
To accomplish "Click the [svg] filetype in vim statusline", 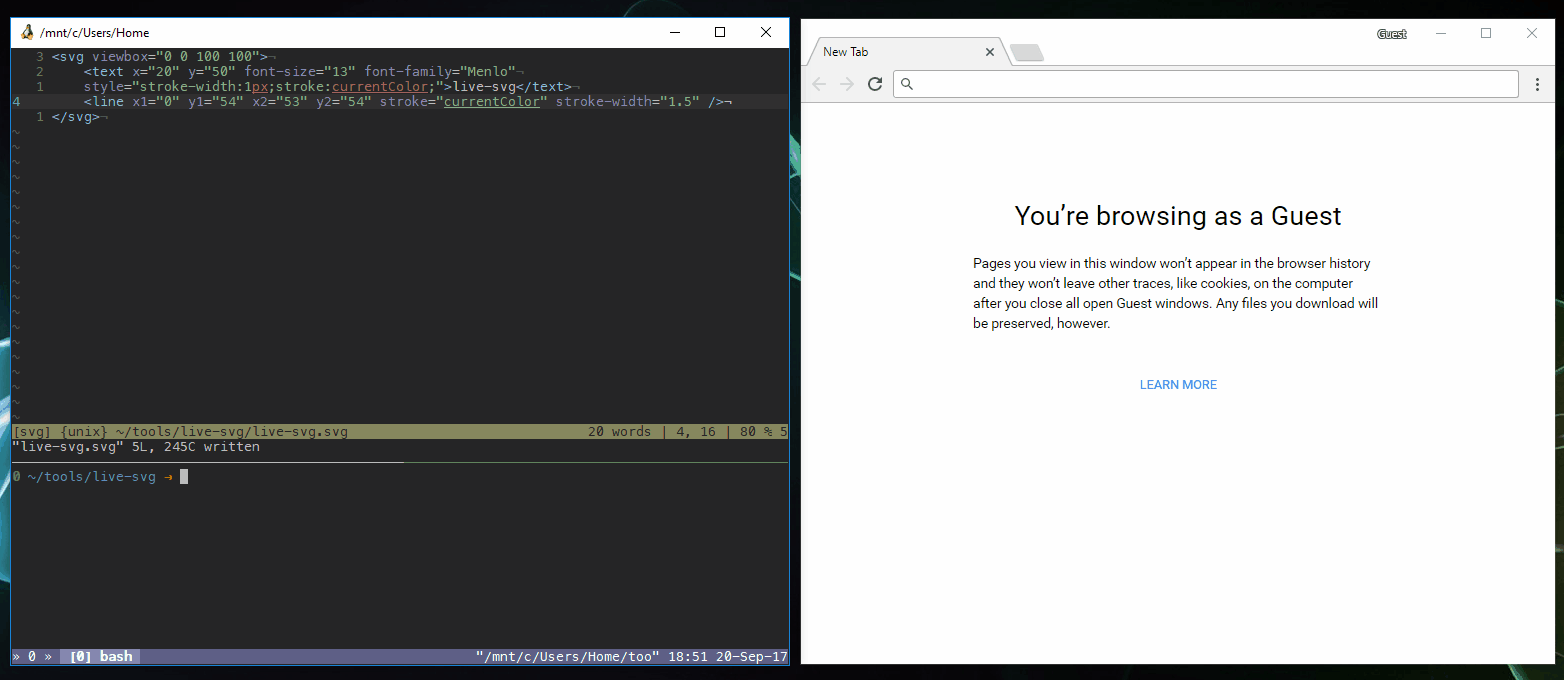I will [32, 432].
